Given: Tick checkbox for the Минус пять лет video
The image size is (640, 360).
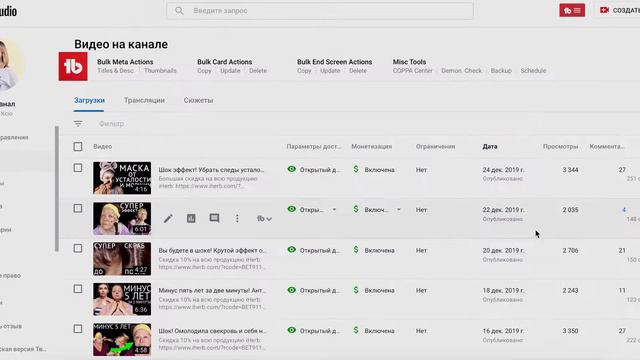Looking at the screenshot, I should click(x=78, y=289).
